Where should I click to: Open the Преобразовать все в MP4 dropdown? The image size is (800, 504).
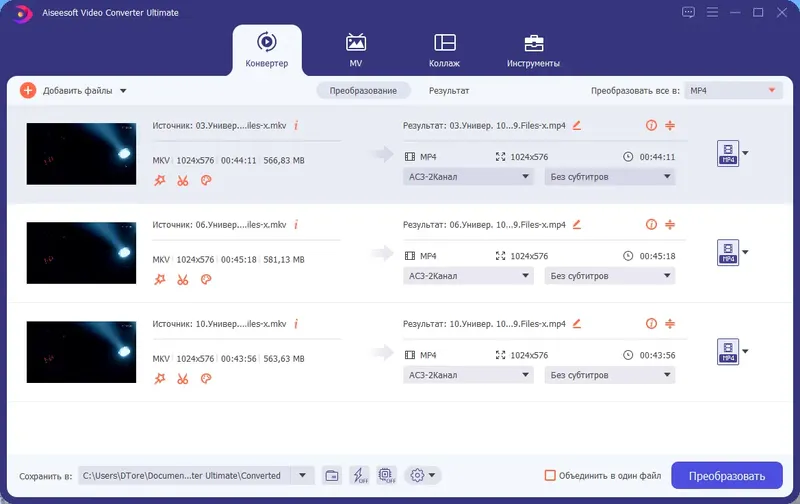coord(733,90)
